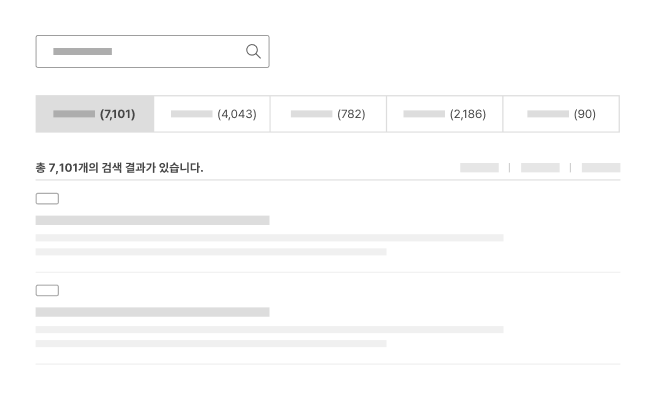Select the tab with (90) results
The image size is (656, 403).
pyautogui.click(x=561, y=114)
